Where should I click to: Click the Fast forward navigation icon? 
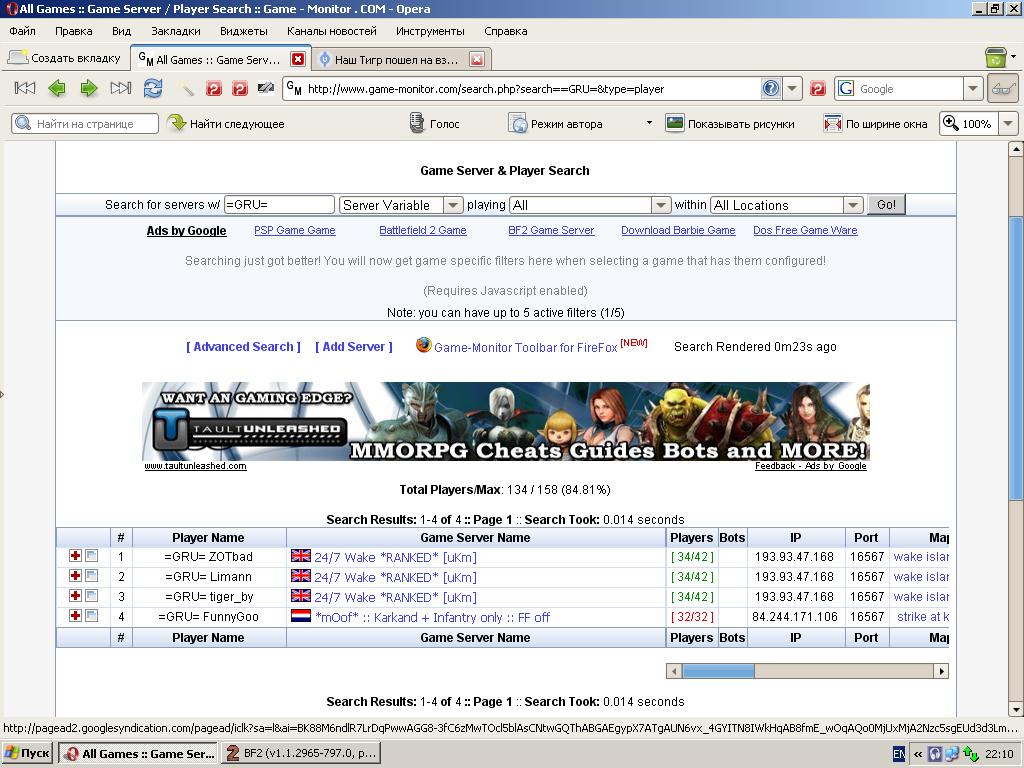pyautogui.click(x=121, y=88)
